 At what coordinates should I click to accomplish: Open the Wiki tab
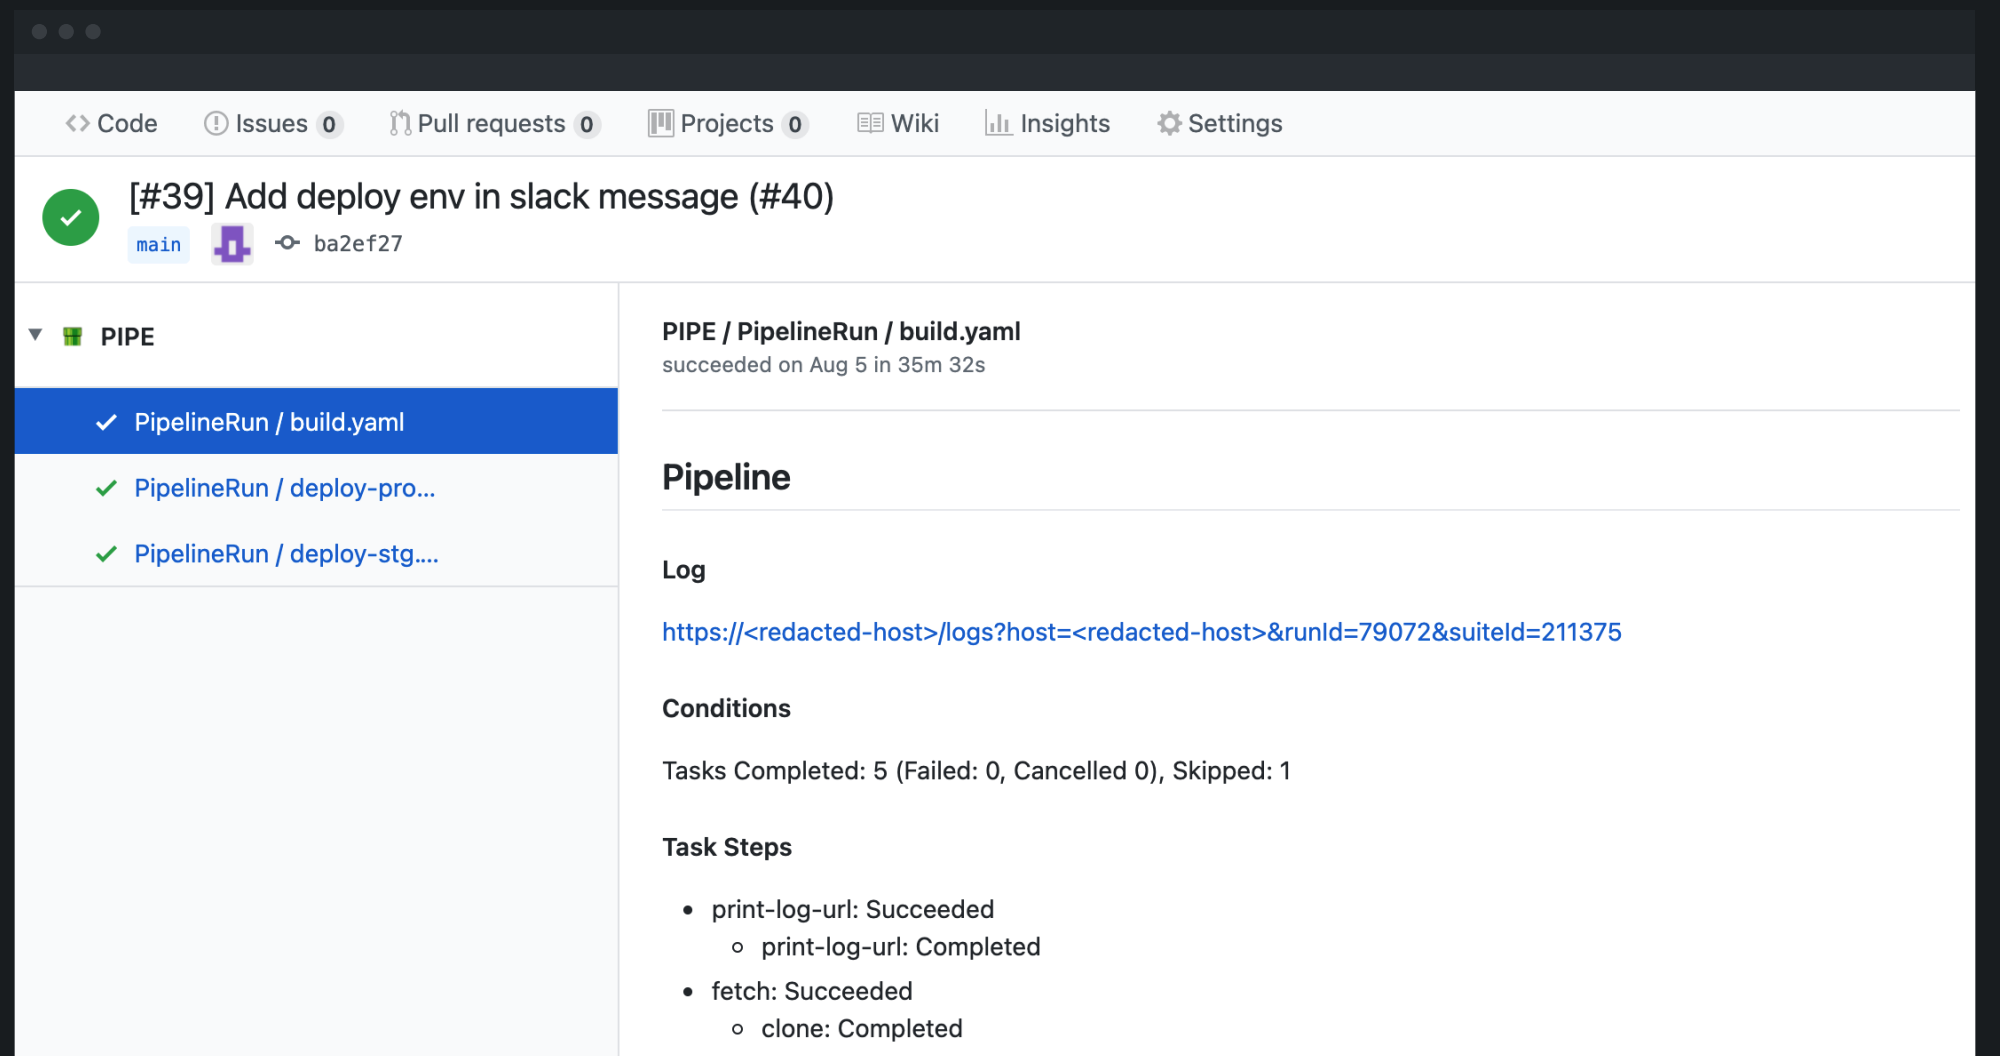point(898,123)
